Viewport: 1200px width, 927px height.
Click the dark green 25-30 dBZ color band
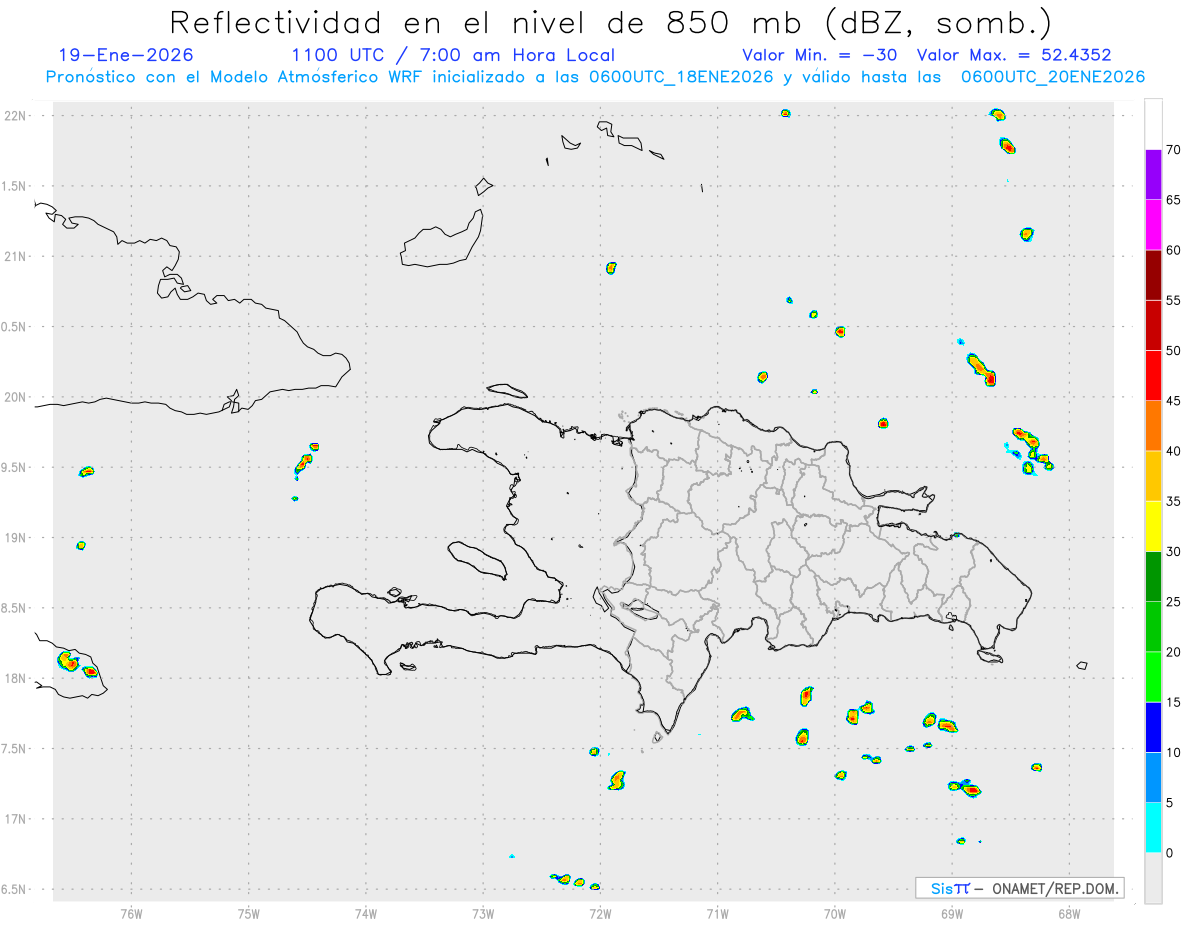[1154, 577]
